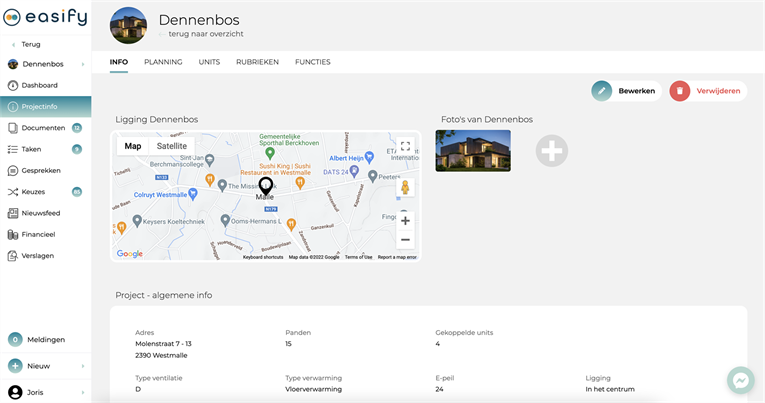765x403 pixels.
Task: Open Nieuwsfeed in the sidebar
Action: point(42,213)
